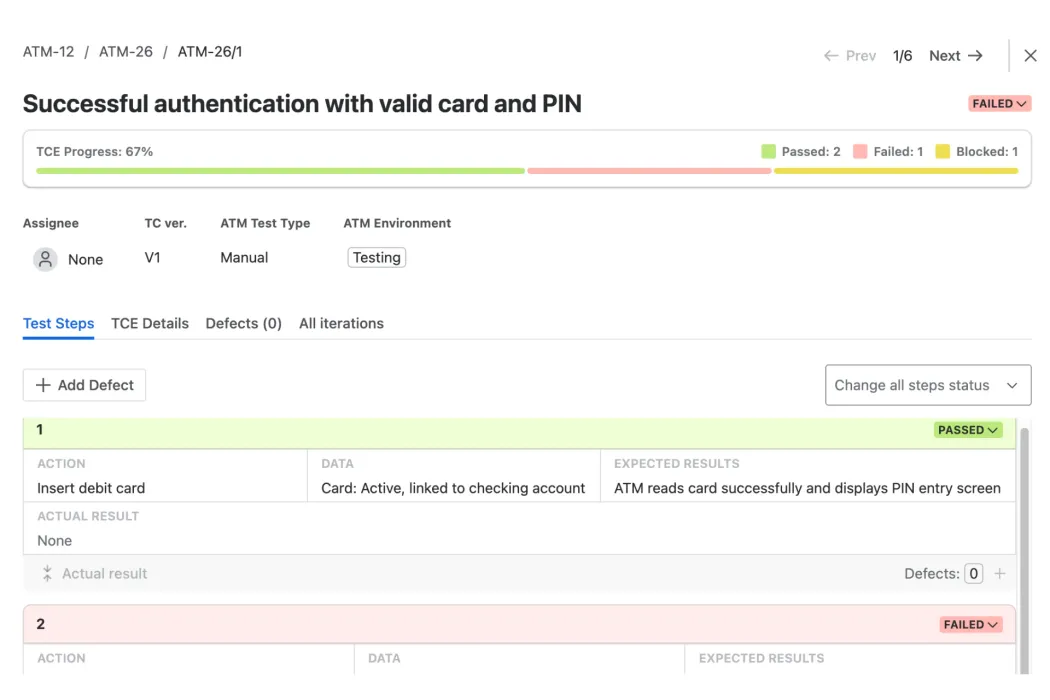Click the pink Failed legend square
1050x700 pixels.
point(860,152)
